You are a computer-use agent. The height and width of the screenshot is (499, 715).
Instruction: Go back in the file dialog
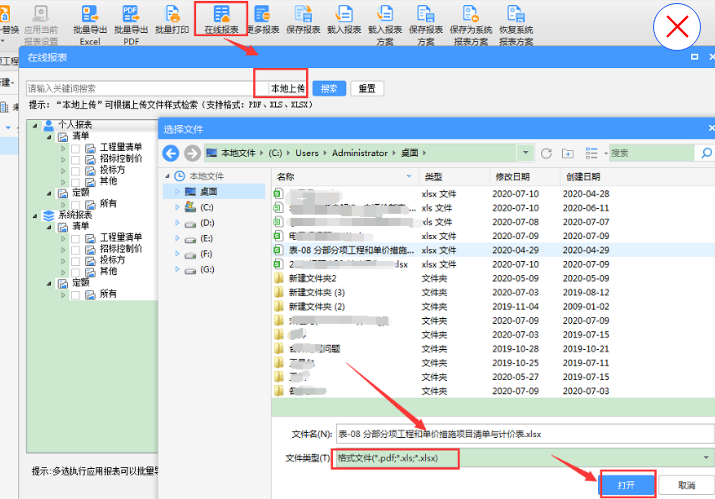pyautogui.click(x=171, y=153)
